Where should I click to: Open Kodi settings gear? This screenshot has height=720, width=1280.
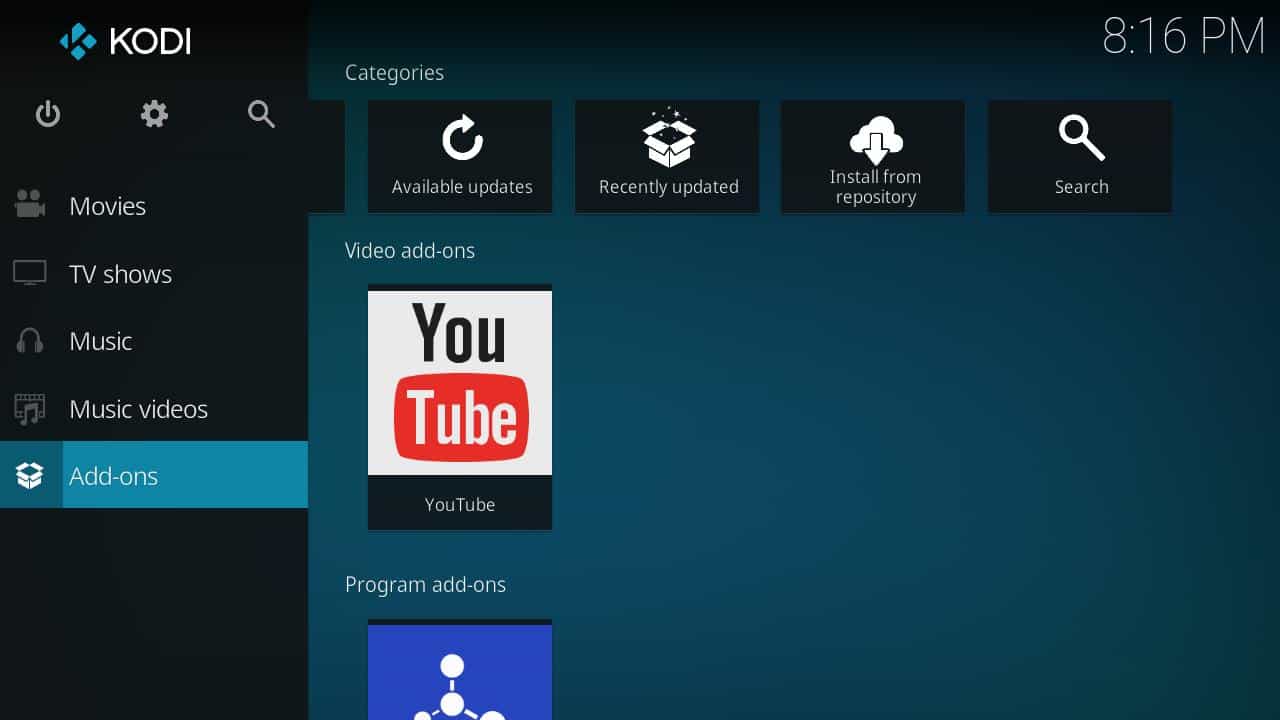[154, 114]
